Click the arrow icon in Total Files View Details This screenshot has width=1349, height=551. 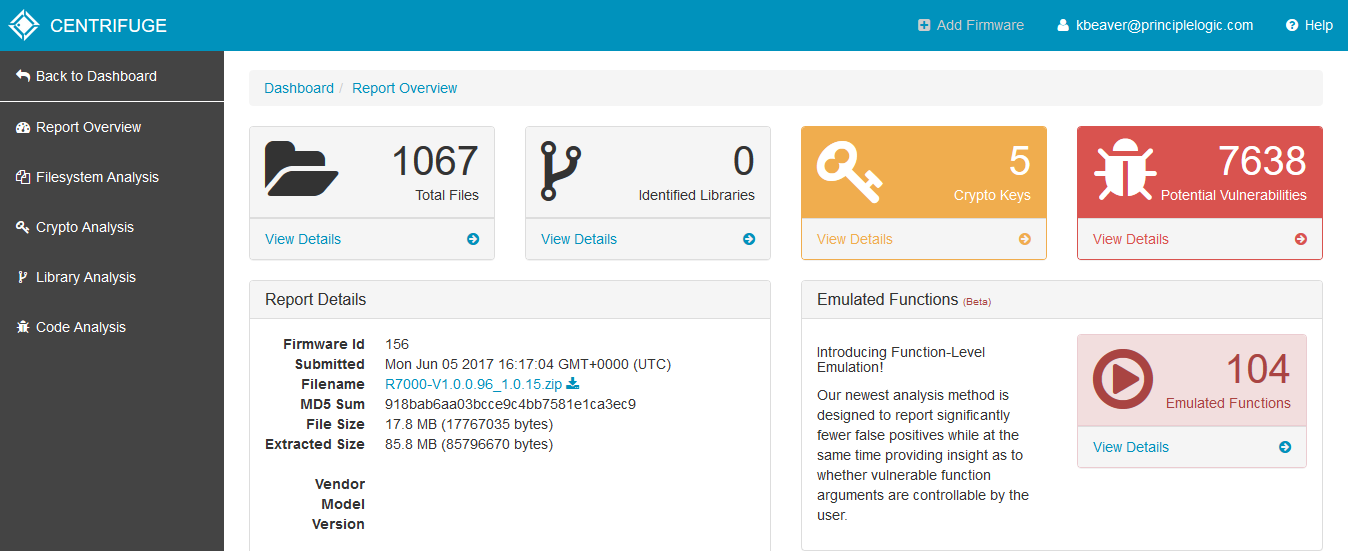[472, 239]
